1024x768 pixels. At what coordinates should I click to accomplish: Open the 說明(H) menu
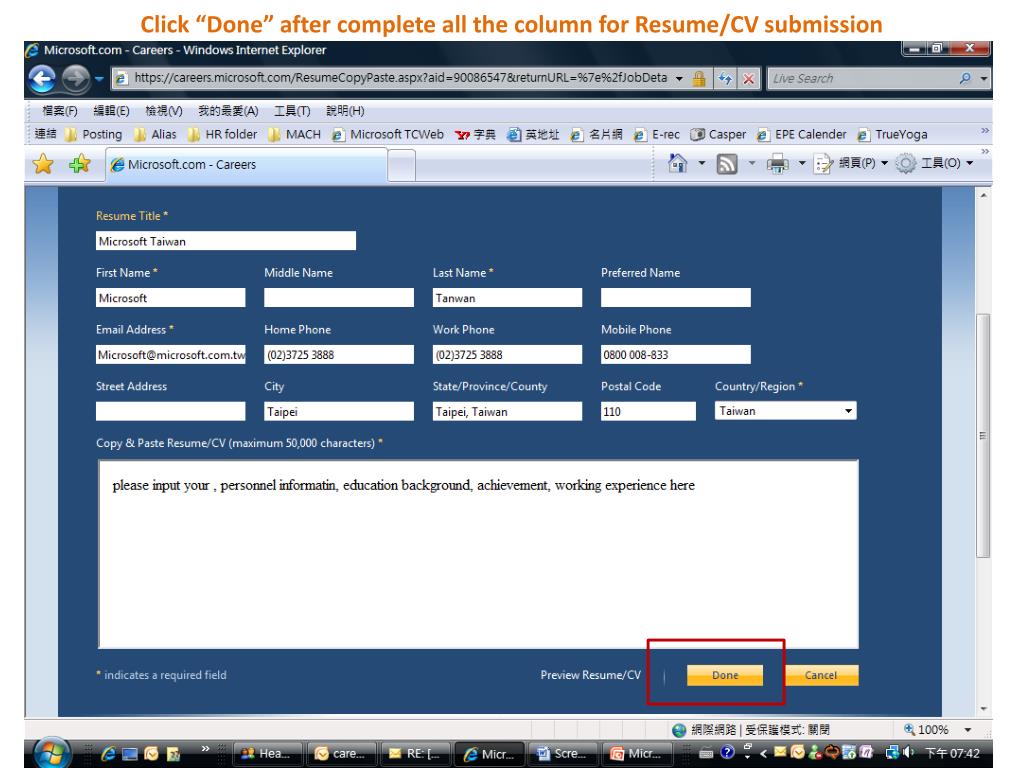pyautogui.click(x=345, y=110)
